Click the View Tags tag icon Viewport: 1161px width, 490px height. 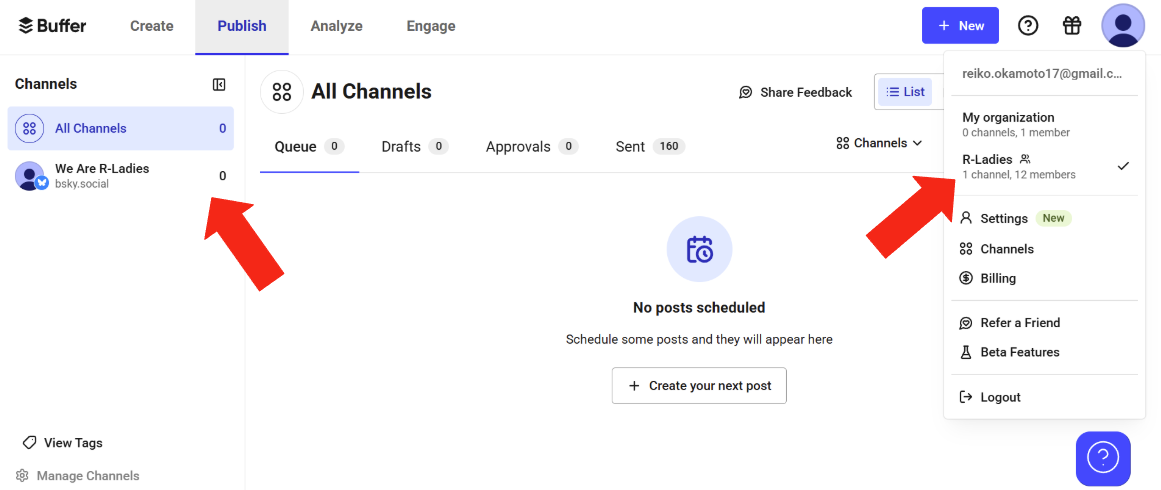30,443
